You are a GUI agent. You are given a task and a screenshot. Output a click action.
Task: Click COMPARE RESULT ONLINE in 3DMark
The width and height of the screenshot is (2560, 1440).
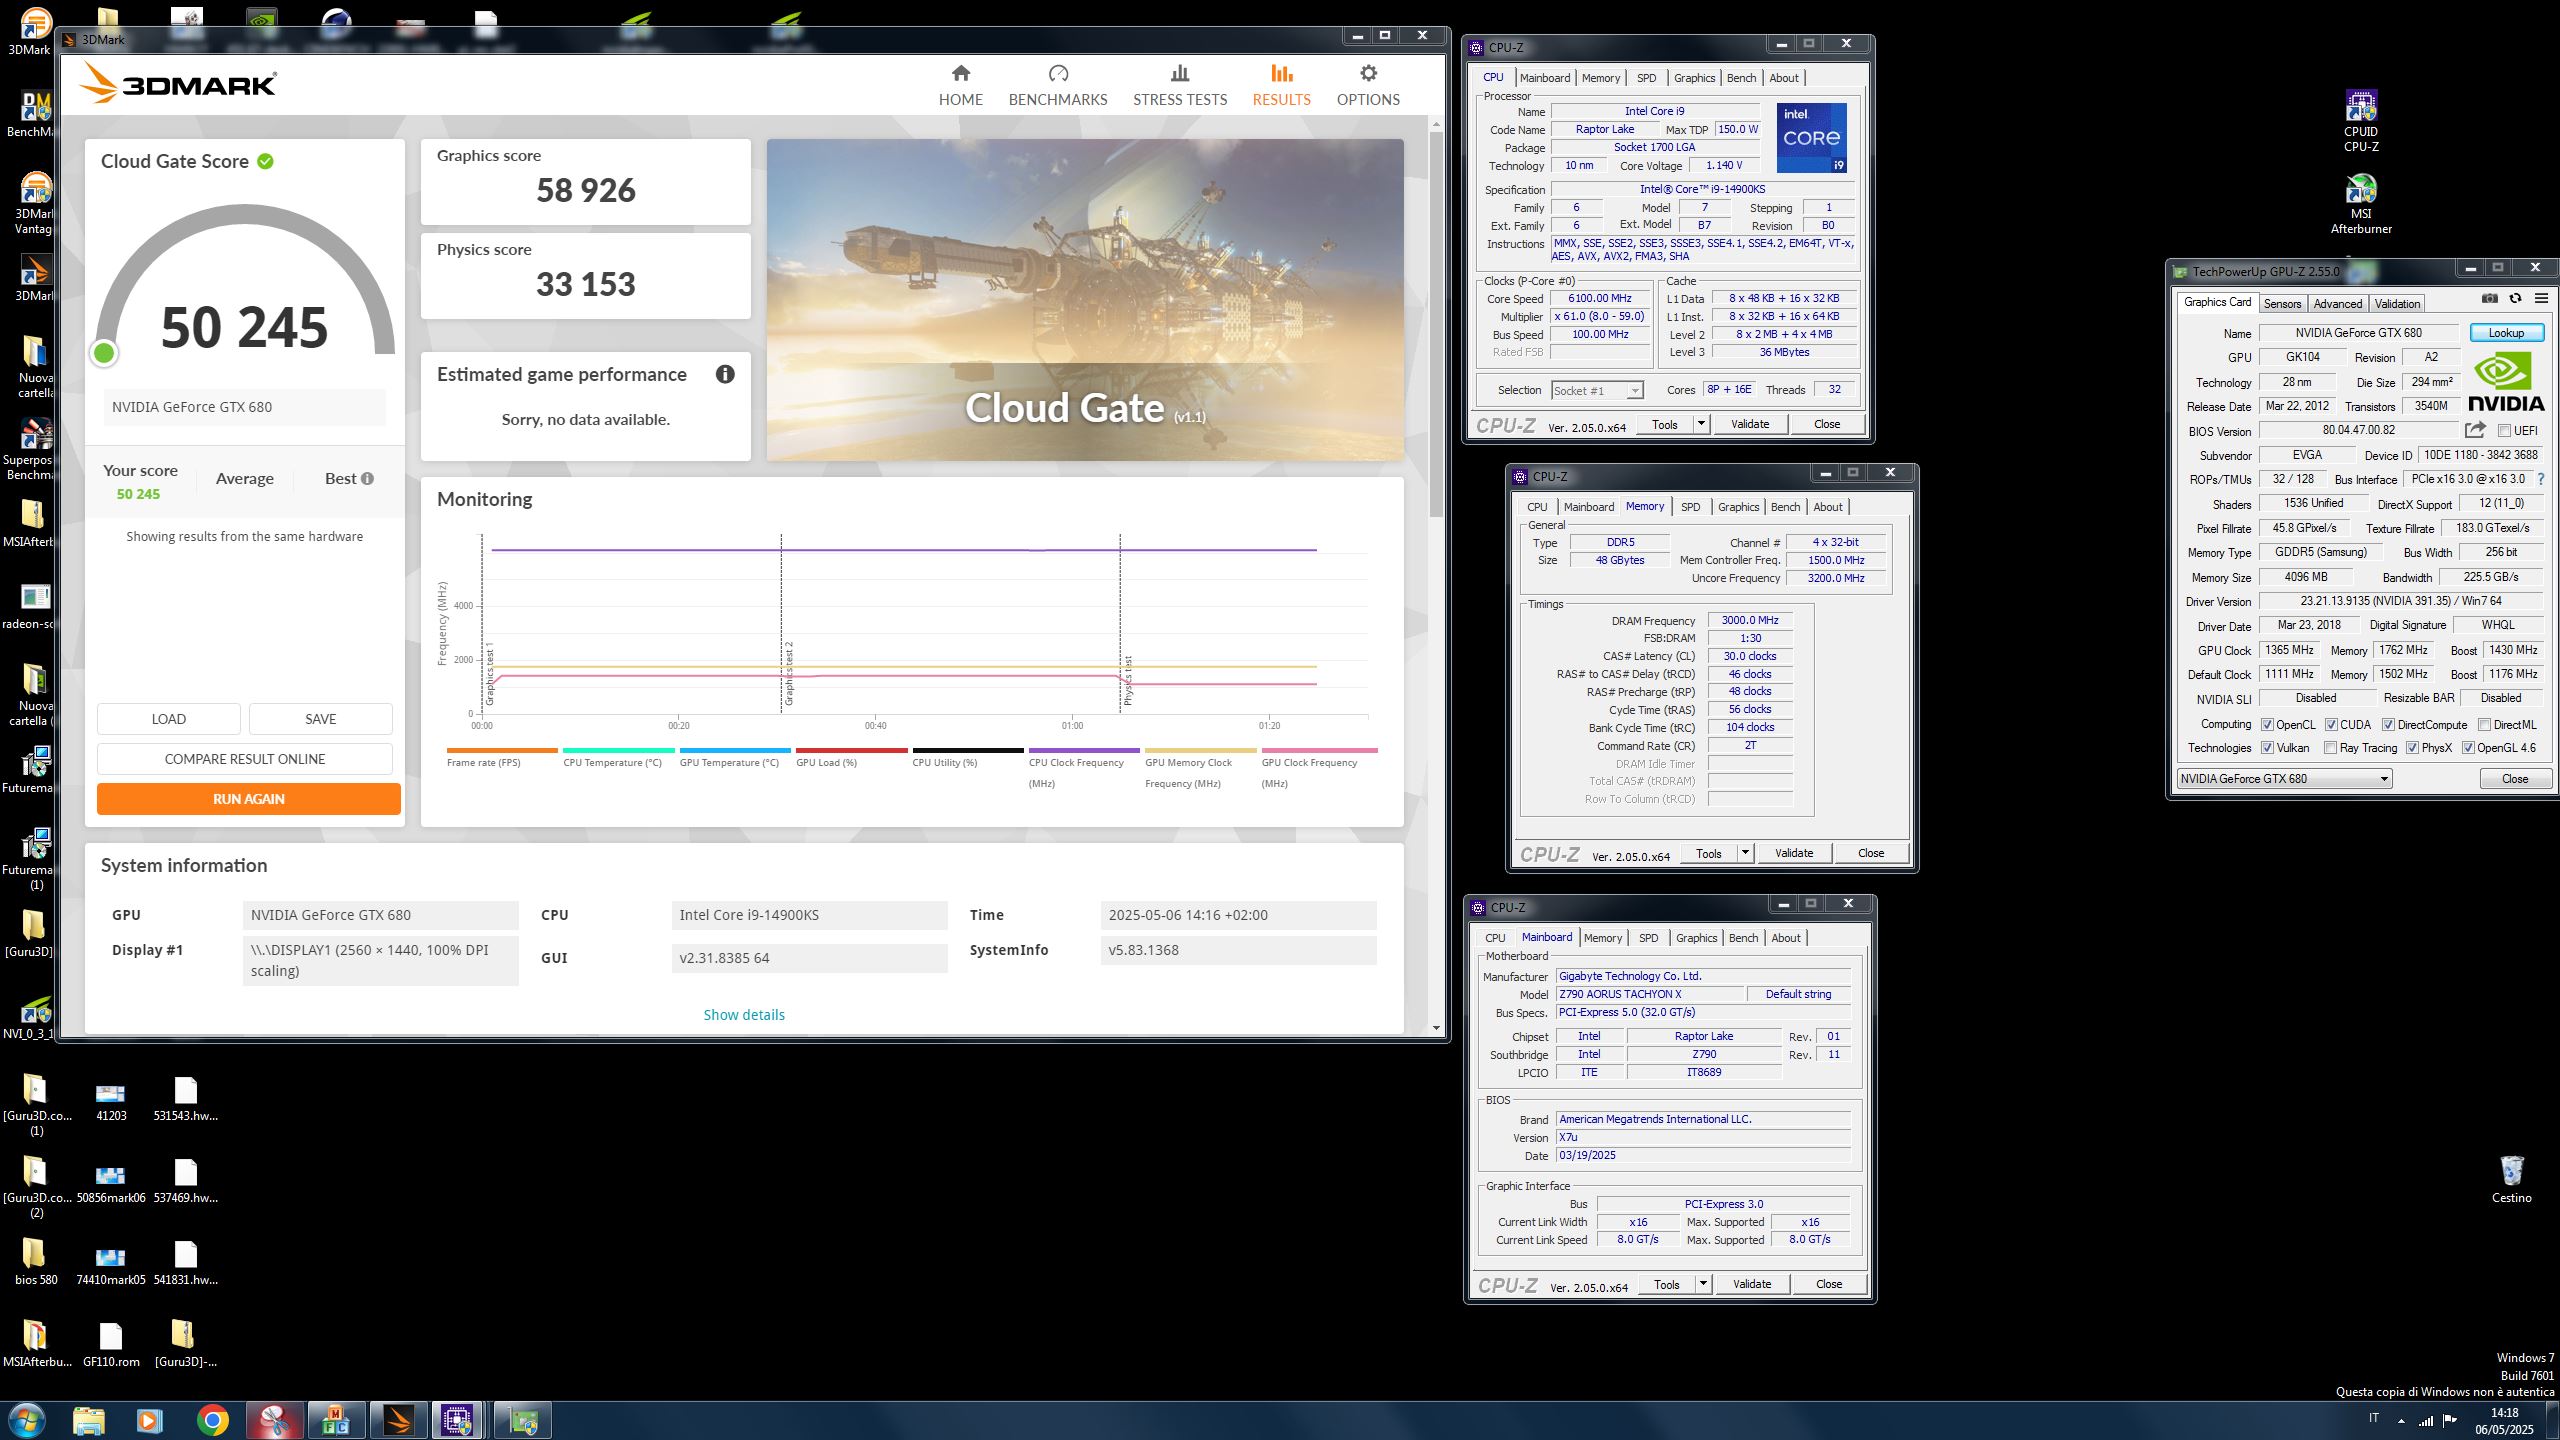click(244, 759)
